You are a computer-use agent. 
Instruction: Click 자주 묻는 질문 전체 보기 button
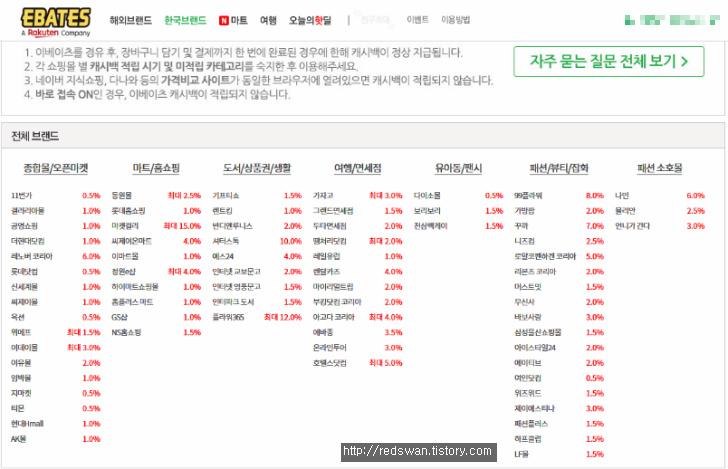coord(609,61)
